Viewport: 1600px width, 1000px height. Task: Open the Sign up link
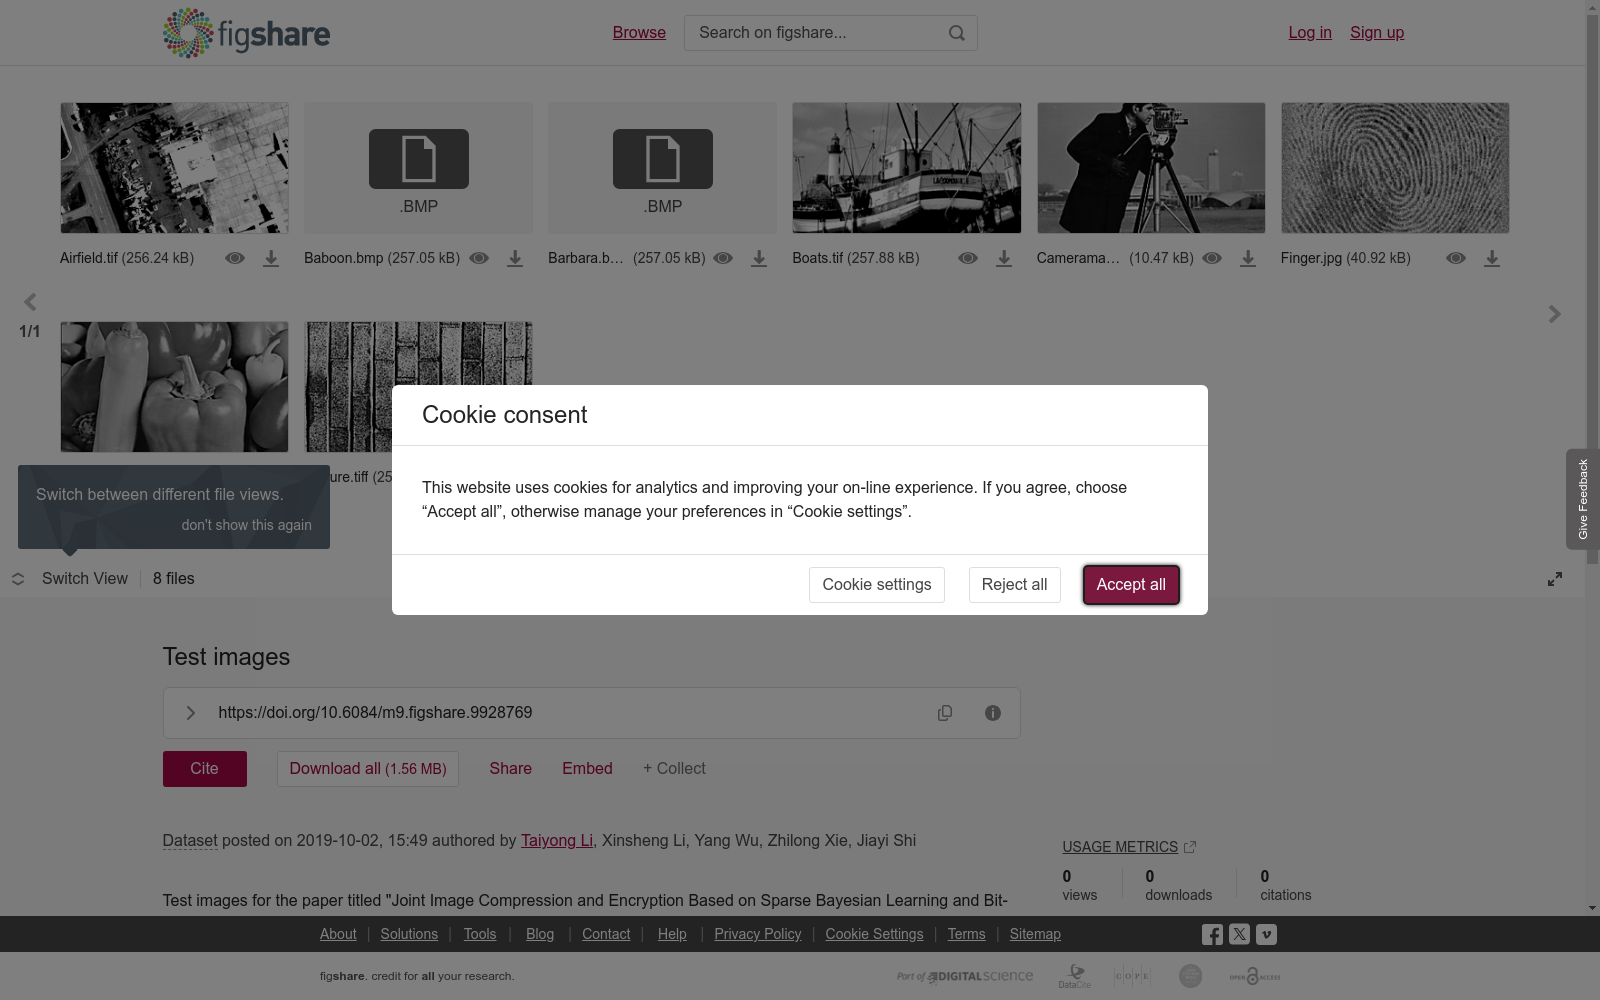[1377, 32]
